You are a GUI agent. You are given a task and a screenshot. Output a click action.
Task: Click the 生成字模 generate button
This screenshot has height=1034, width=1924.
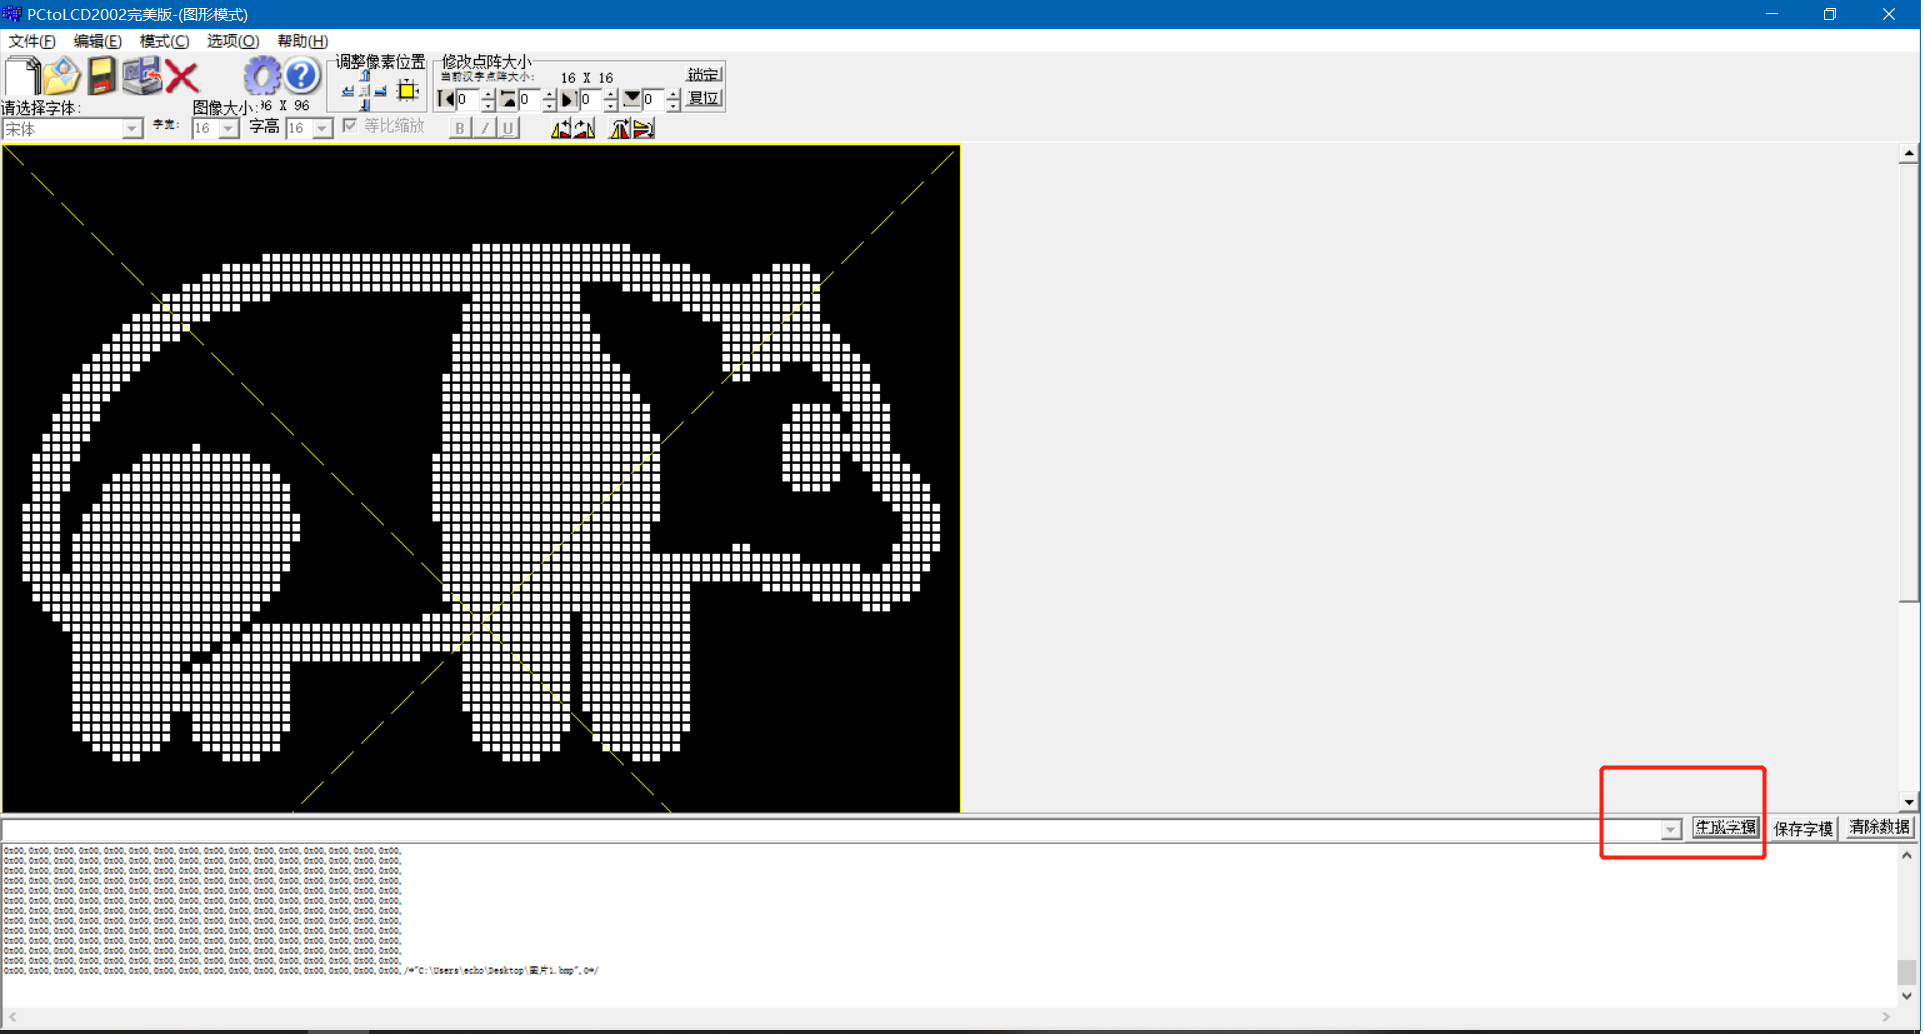tap(1725, 828)
